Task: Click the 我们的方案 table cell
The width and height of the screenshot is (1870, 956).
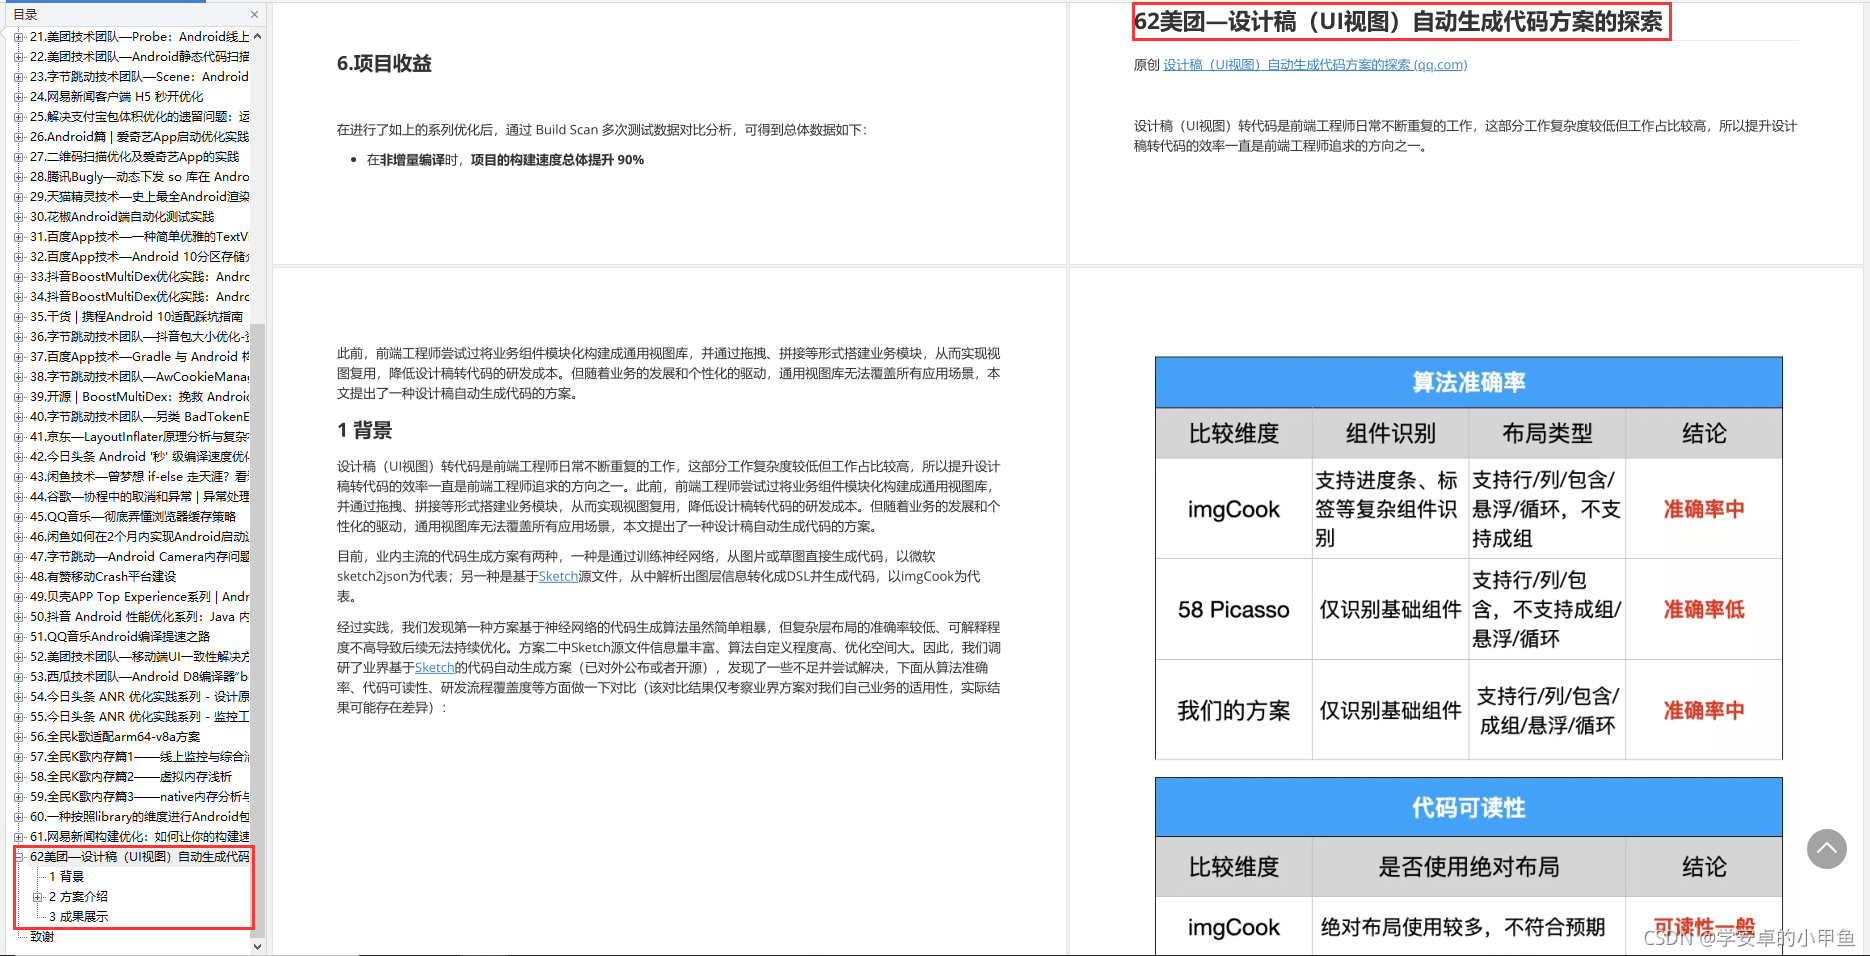Action: coord(1234,711)
